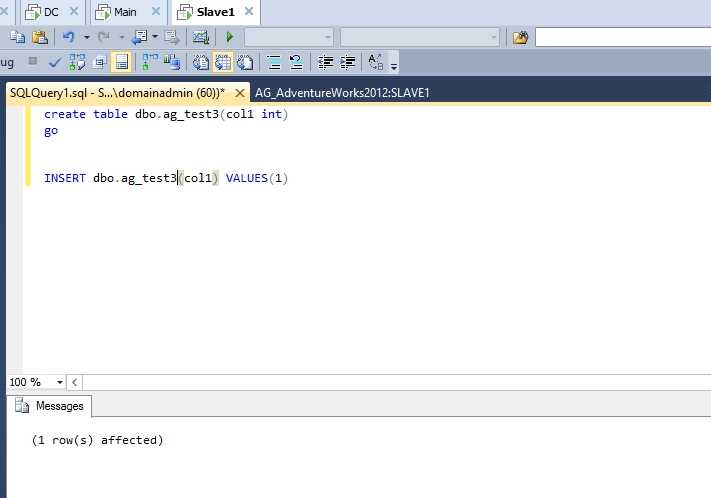Click Specify Values for Template Parameters
The image size is (711, 498).
click(x=376, y=62)
